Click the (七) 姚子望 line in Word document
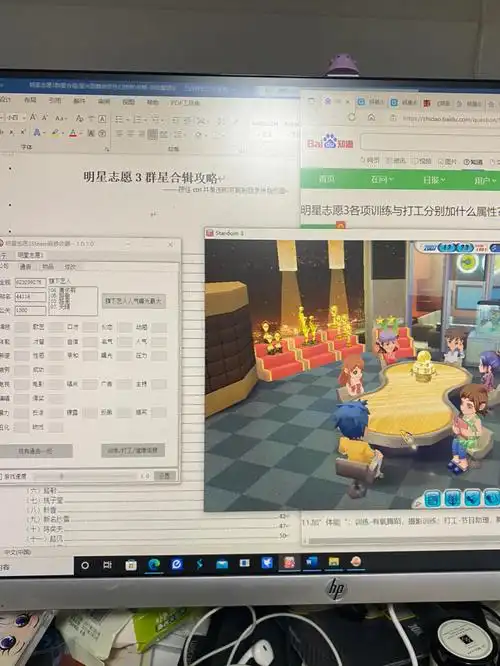 [46, 500]
